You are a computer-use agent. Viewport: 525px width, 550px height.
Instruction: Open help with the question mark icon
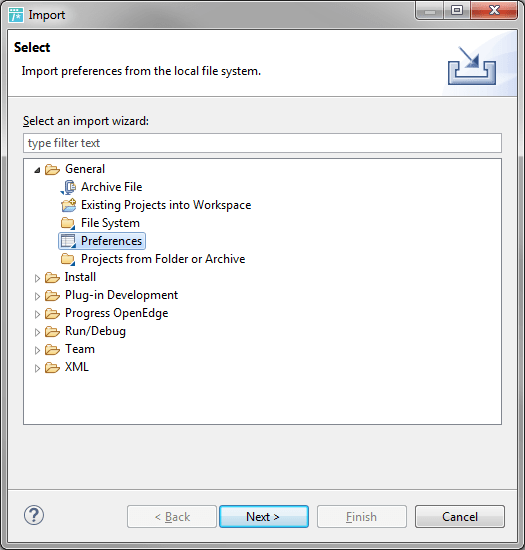tap(34, 515)
